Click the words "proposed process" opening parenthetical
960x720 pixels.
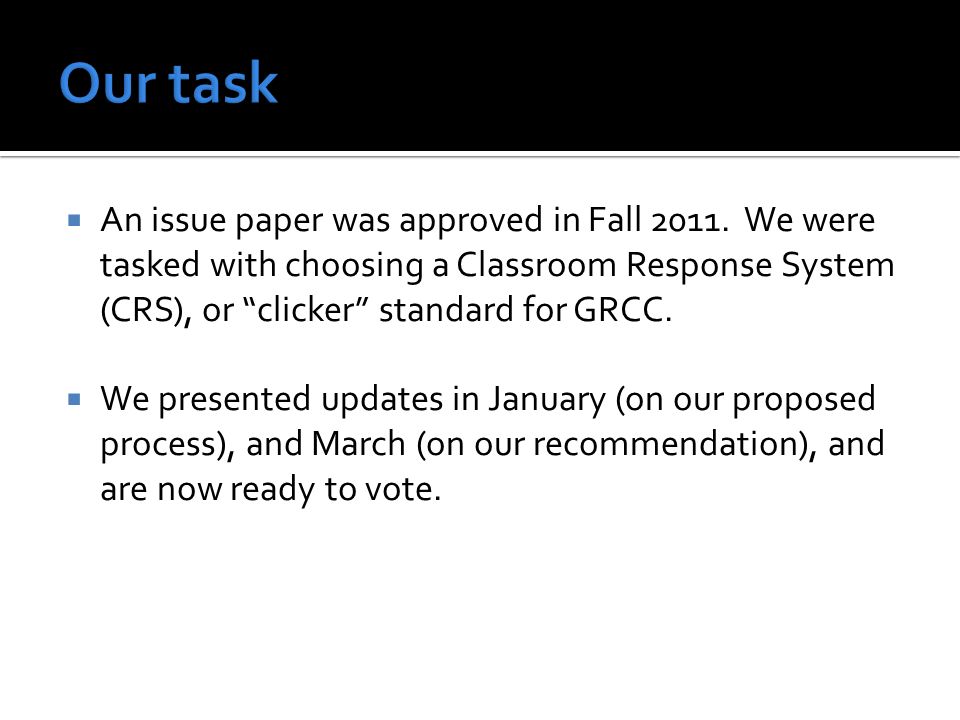click(488, 422)
